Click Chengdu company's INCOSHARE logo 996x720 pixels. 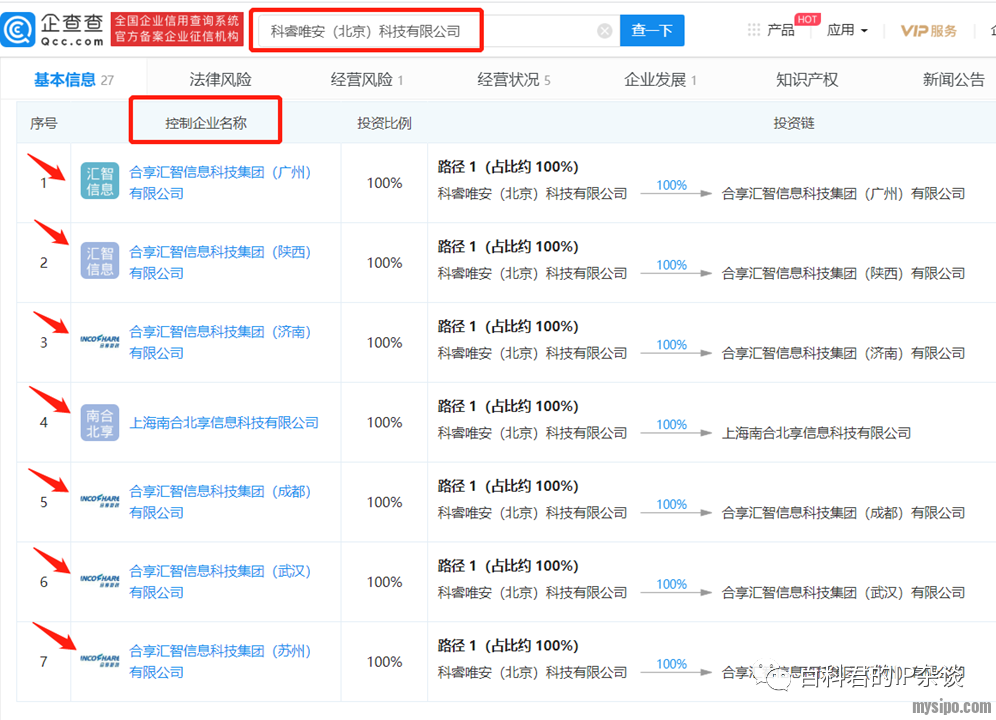(x=100, y=501)
